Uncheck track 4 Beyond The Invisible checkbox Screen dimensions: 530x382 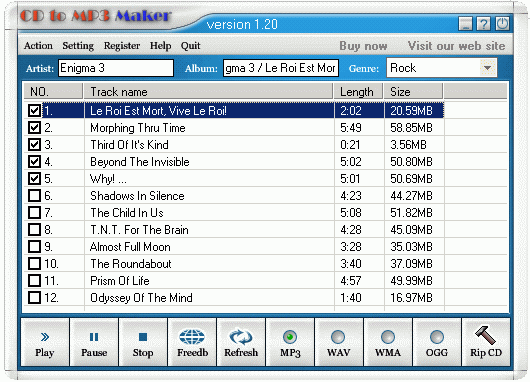[34, 162]
